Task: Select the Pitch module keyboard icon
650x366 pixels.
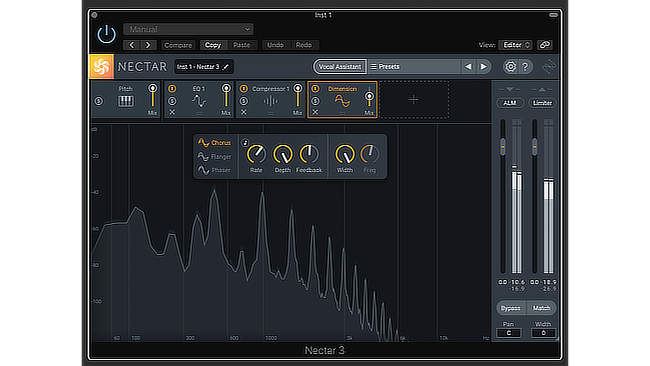Action: pyautogui.click(x=126, y=101)
